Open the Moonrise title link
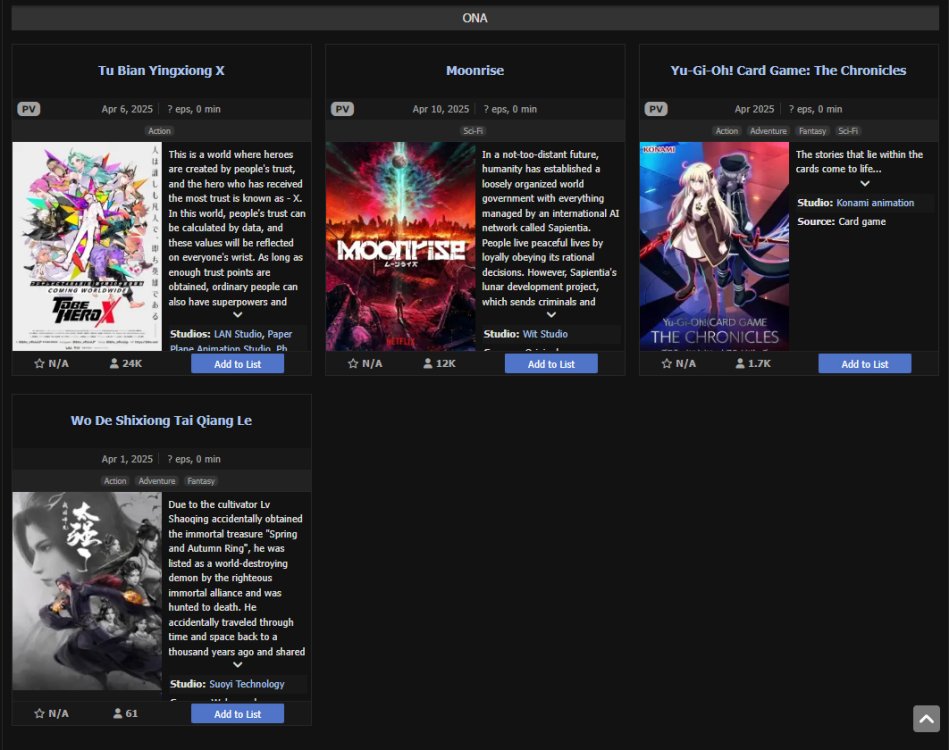The width and height of the screenshot is (949, 750). pyautogui.click(x=475, y=70)
